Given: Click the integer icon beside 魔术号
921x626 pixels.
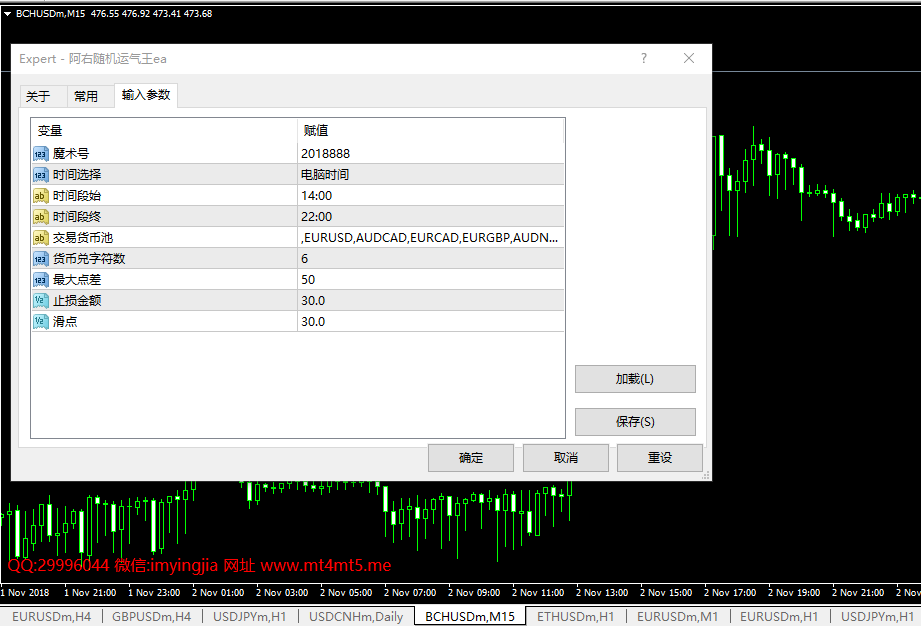Looking at the screenshot, I should (40, 154).
